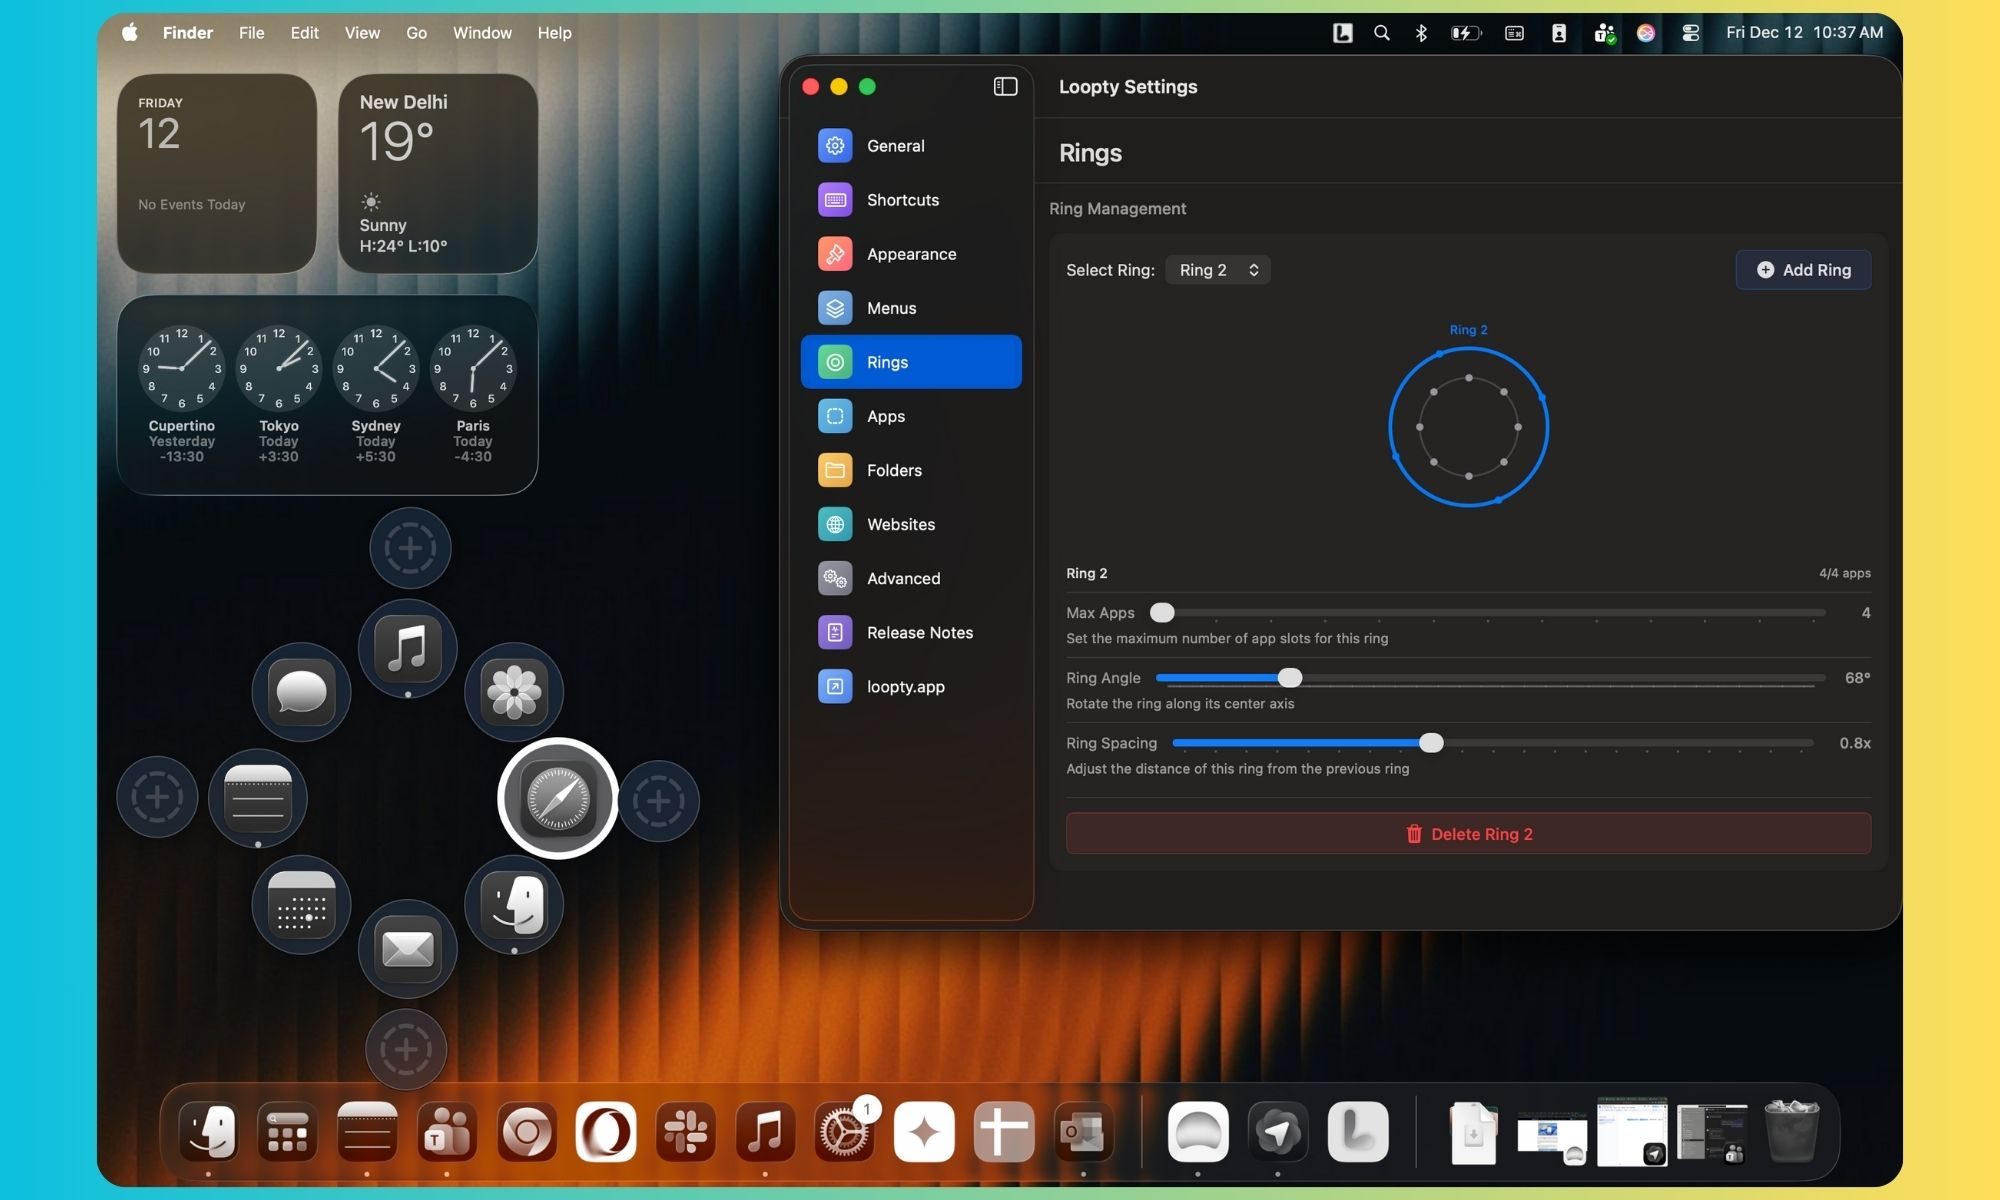2000x1200 pixels.
Task: Open the Menus settings section
Action: tap(892, 308)
